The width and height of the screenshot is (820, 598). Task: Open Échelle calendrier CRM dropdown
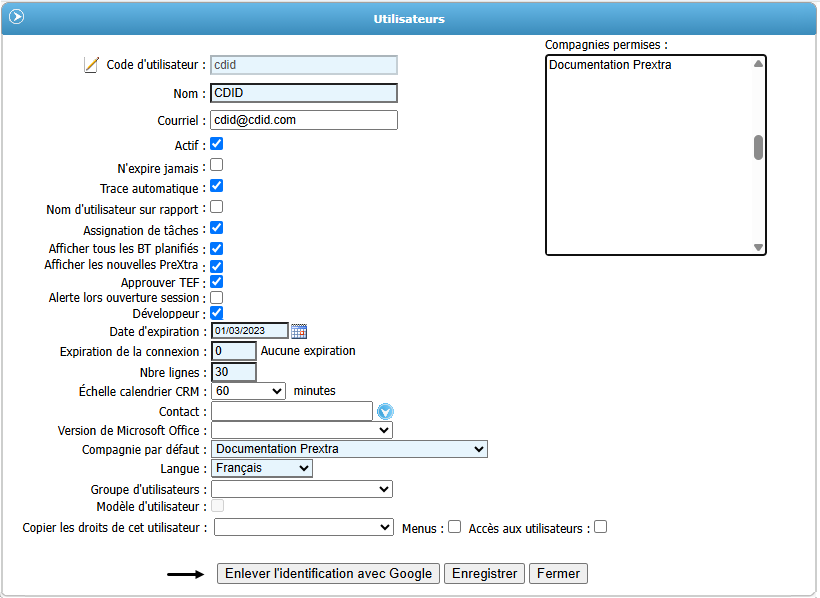[x=248, y=391]
